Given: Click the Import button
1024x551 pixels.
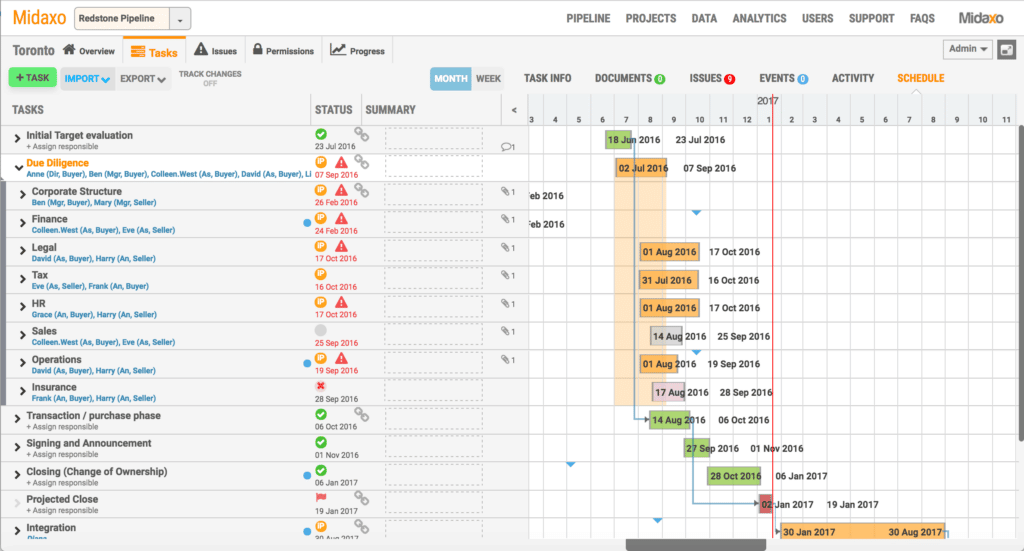Looking at the screenshot, I should point(87,79).
